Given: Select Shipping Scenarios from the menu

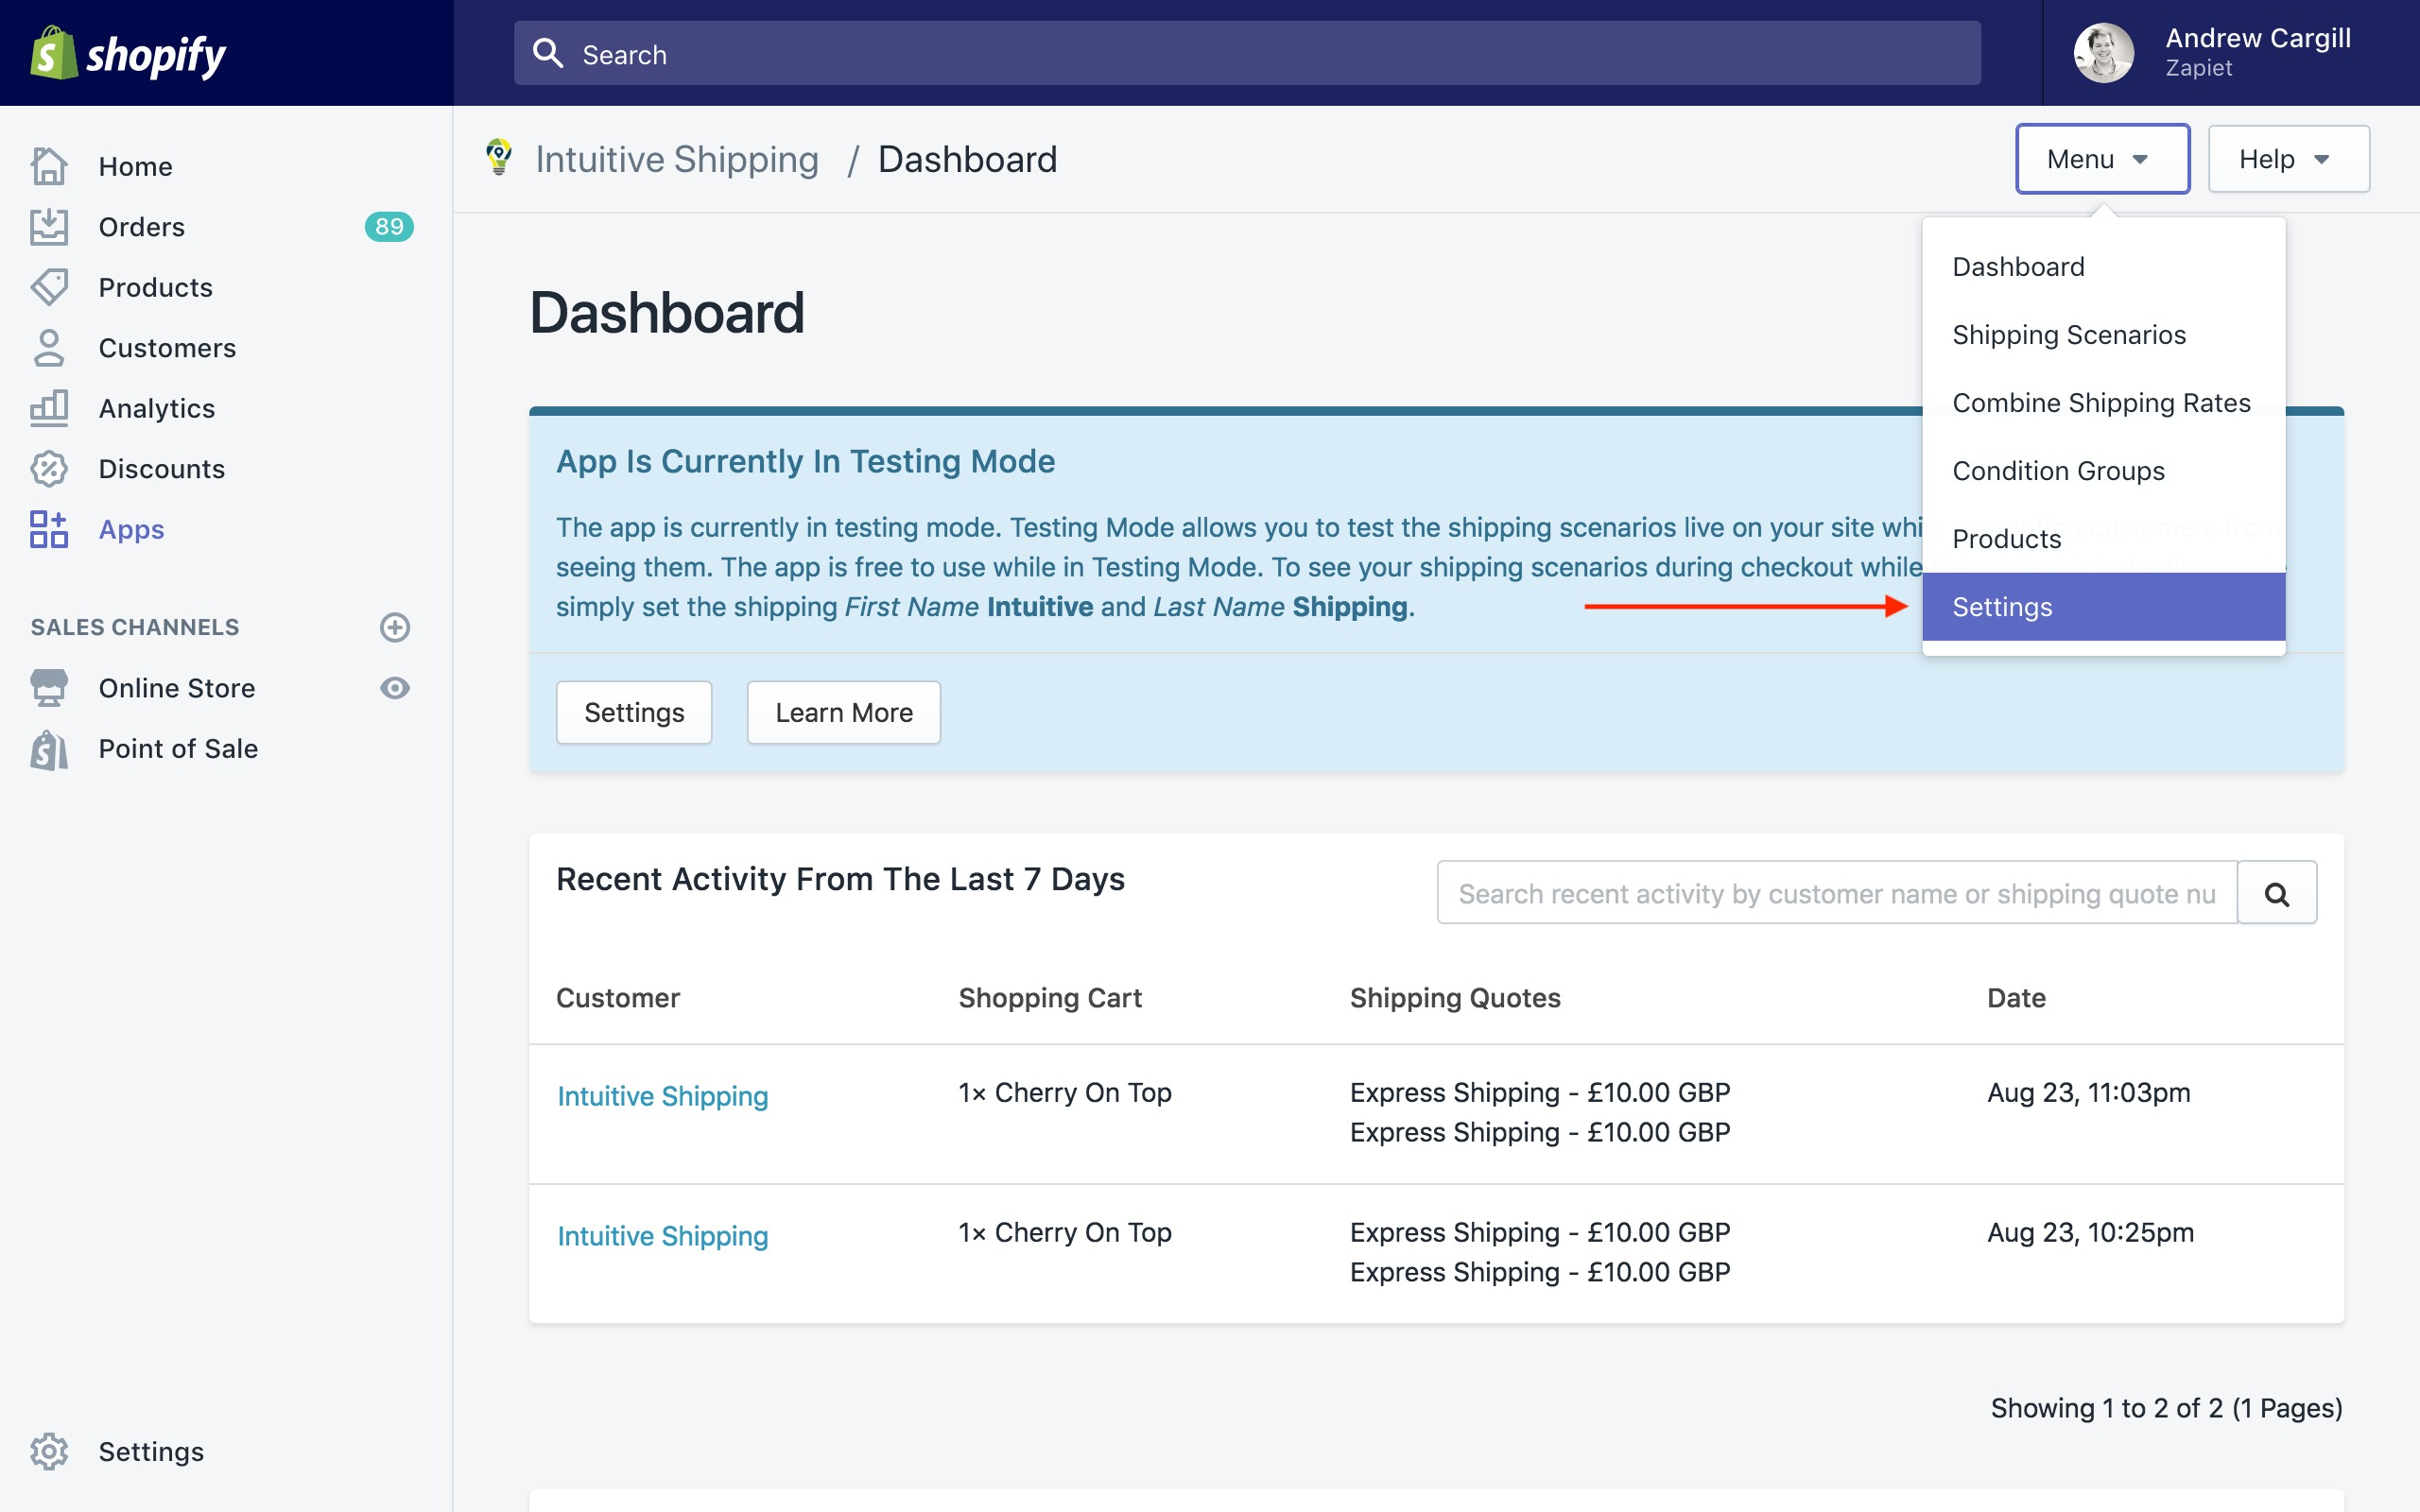Looking at the screenshot, I should click(x=2069, y=335).
